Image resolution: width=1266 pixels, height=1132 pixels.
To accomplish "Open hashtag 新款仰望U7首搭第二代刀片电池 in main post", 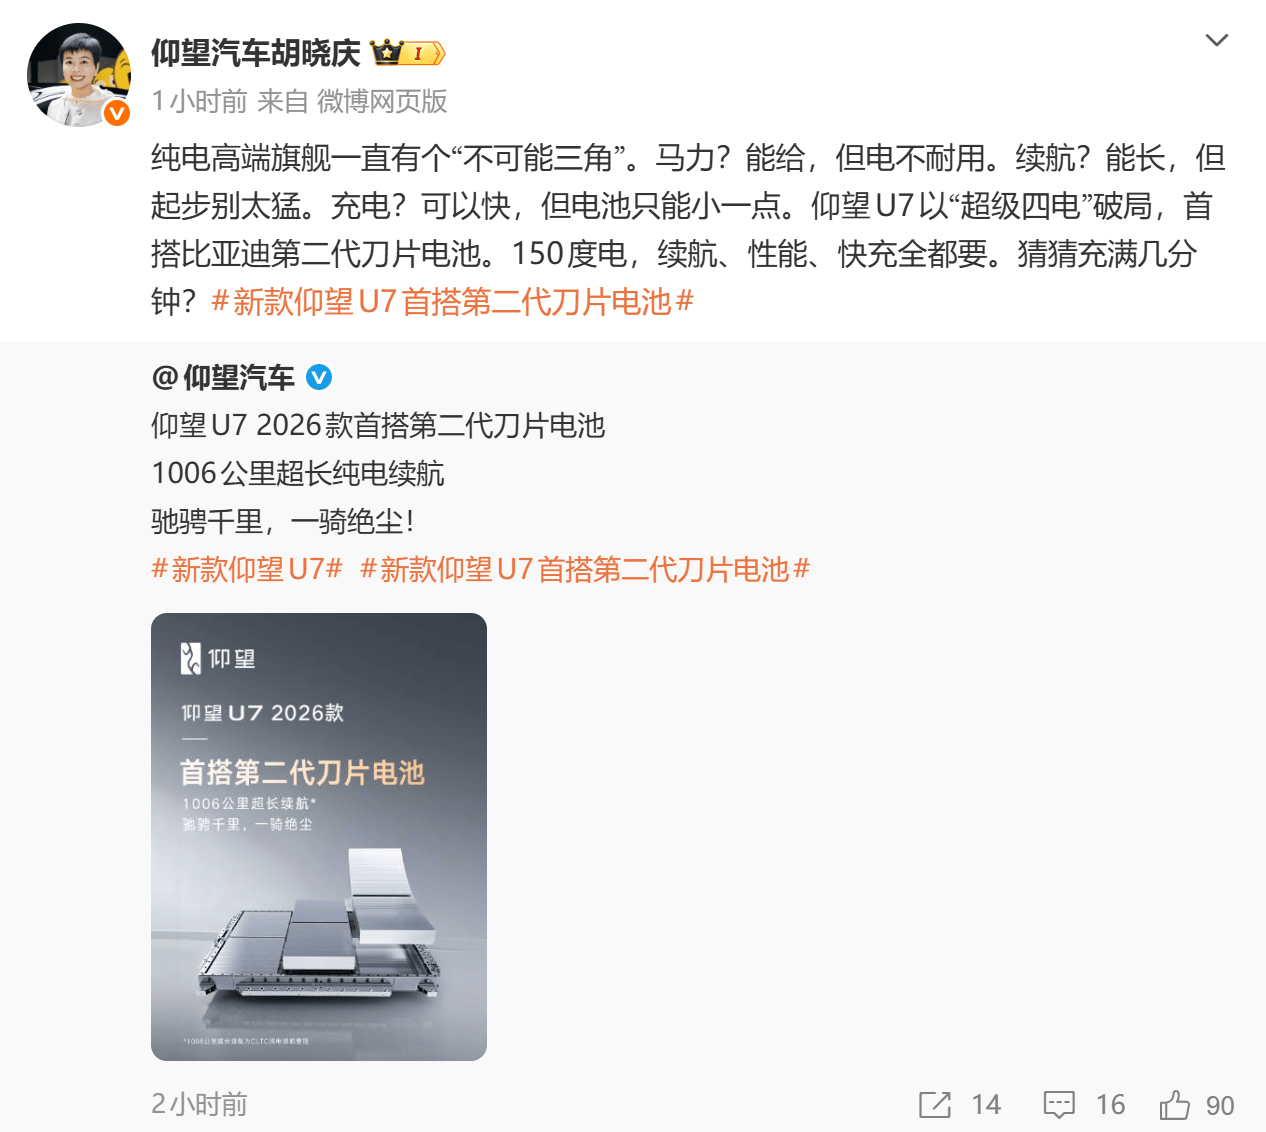I will (453, 301).
